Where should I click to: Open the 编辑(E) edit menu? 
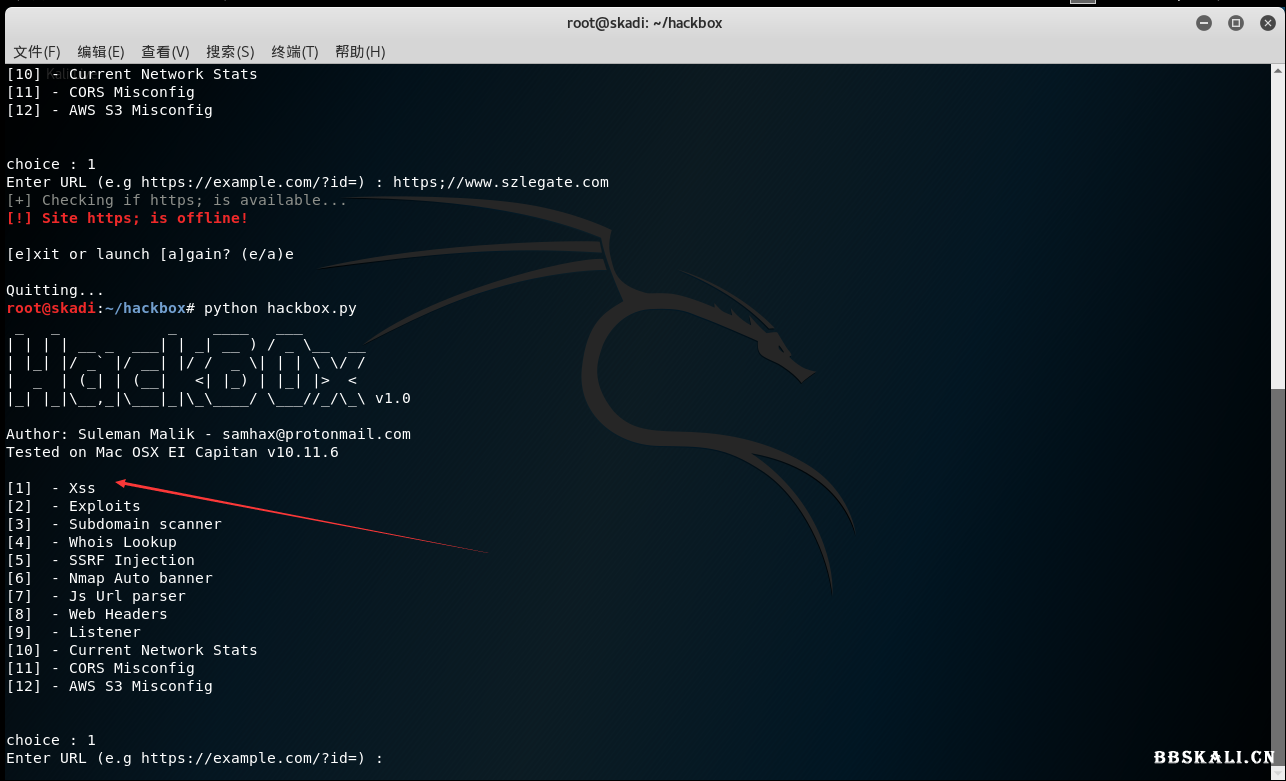click(x=101, y=52)
